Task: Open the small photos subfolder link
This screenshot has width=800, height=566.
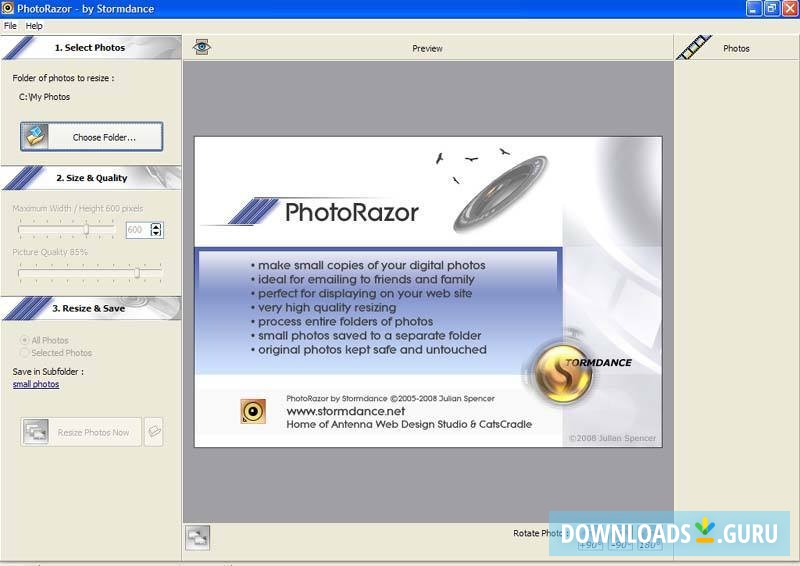Action: click(x=36, y=384)
